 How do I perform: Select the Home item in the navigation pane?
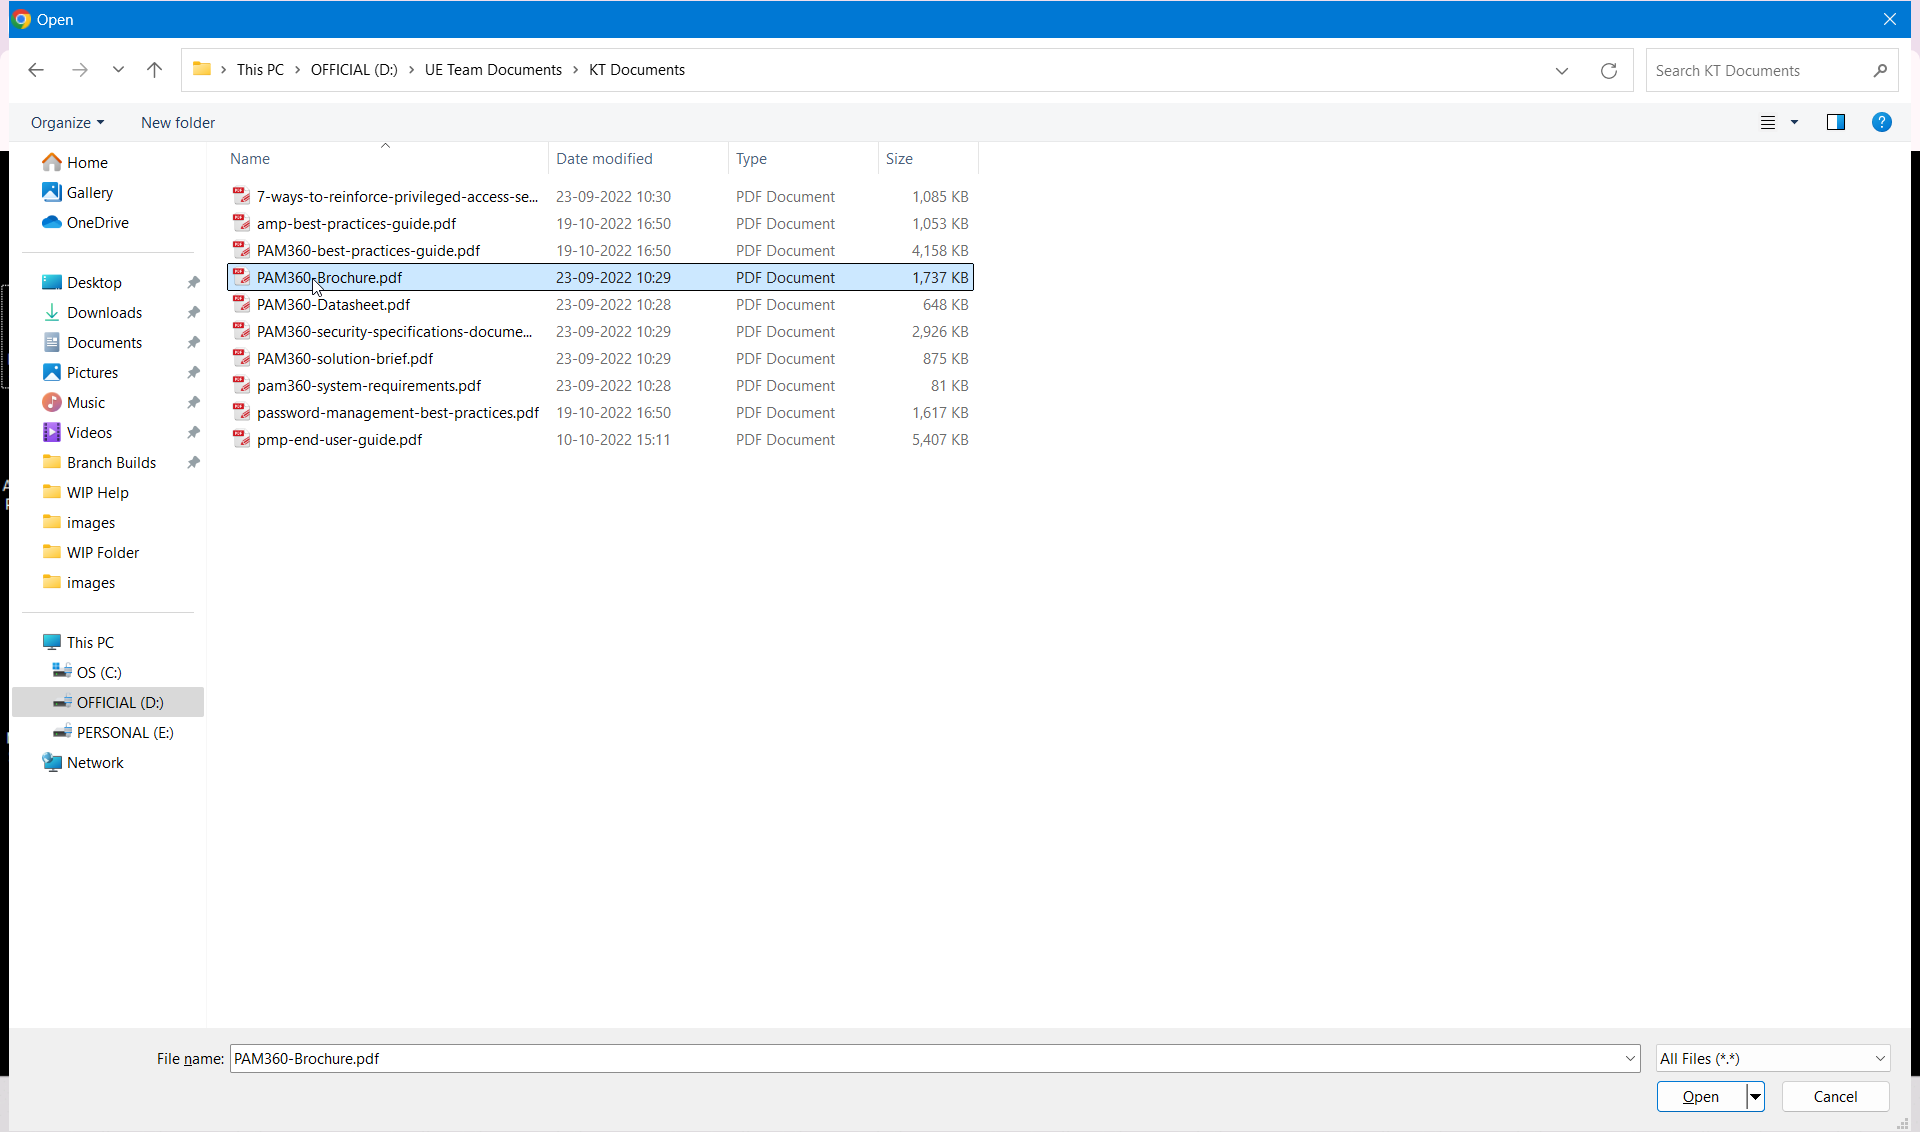coord(86,161)
